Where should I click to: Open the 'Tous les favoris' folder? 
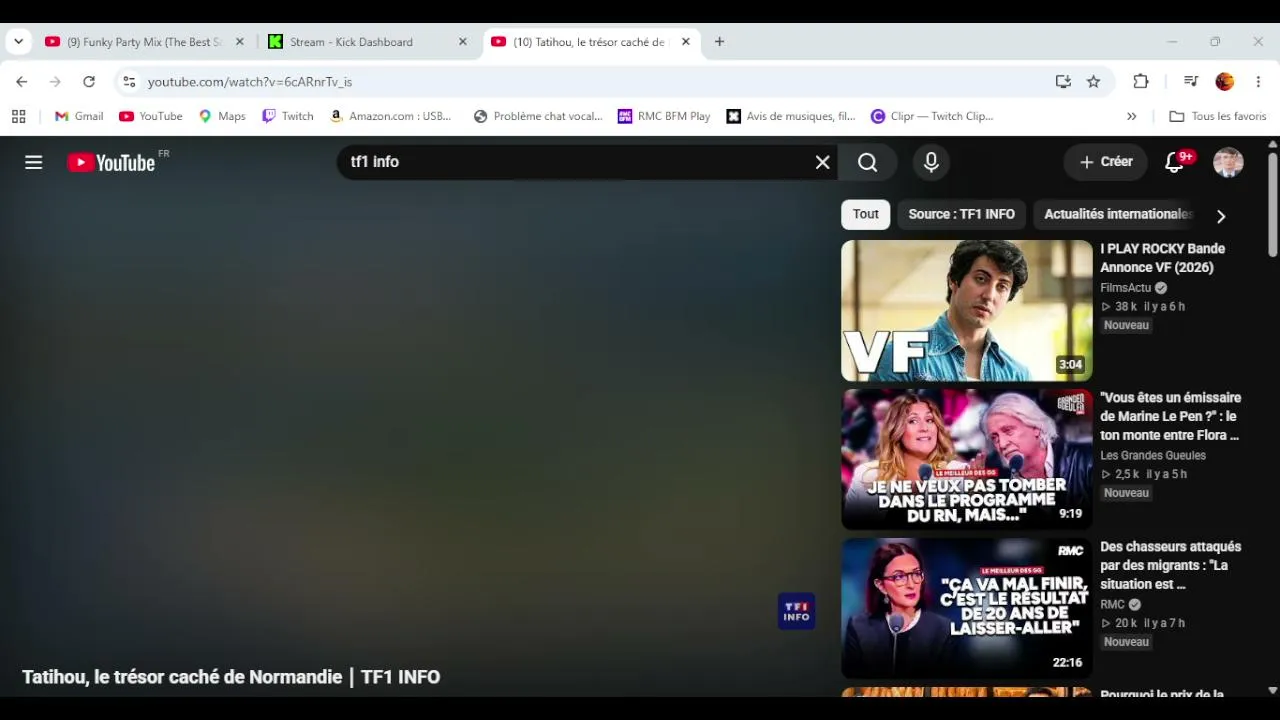[1218, 116]
